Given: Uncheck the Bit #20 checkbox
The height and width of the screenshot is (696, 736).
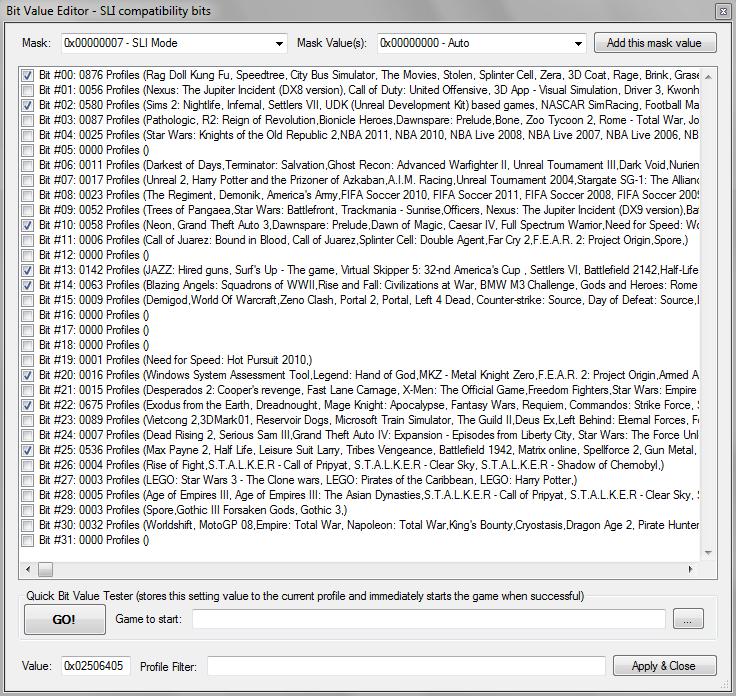Looking at the screenshot, I should pos(28,375).
